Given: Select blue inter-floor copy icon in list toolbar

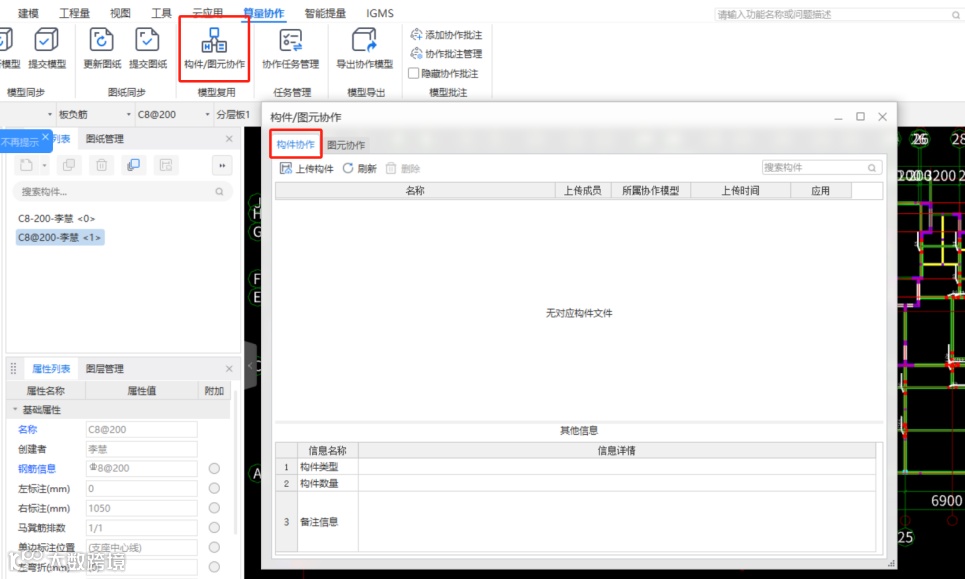Looking at the screenshot, I should [x=134, y=165].
